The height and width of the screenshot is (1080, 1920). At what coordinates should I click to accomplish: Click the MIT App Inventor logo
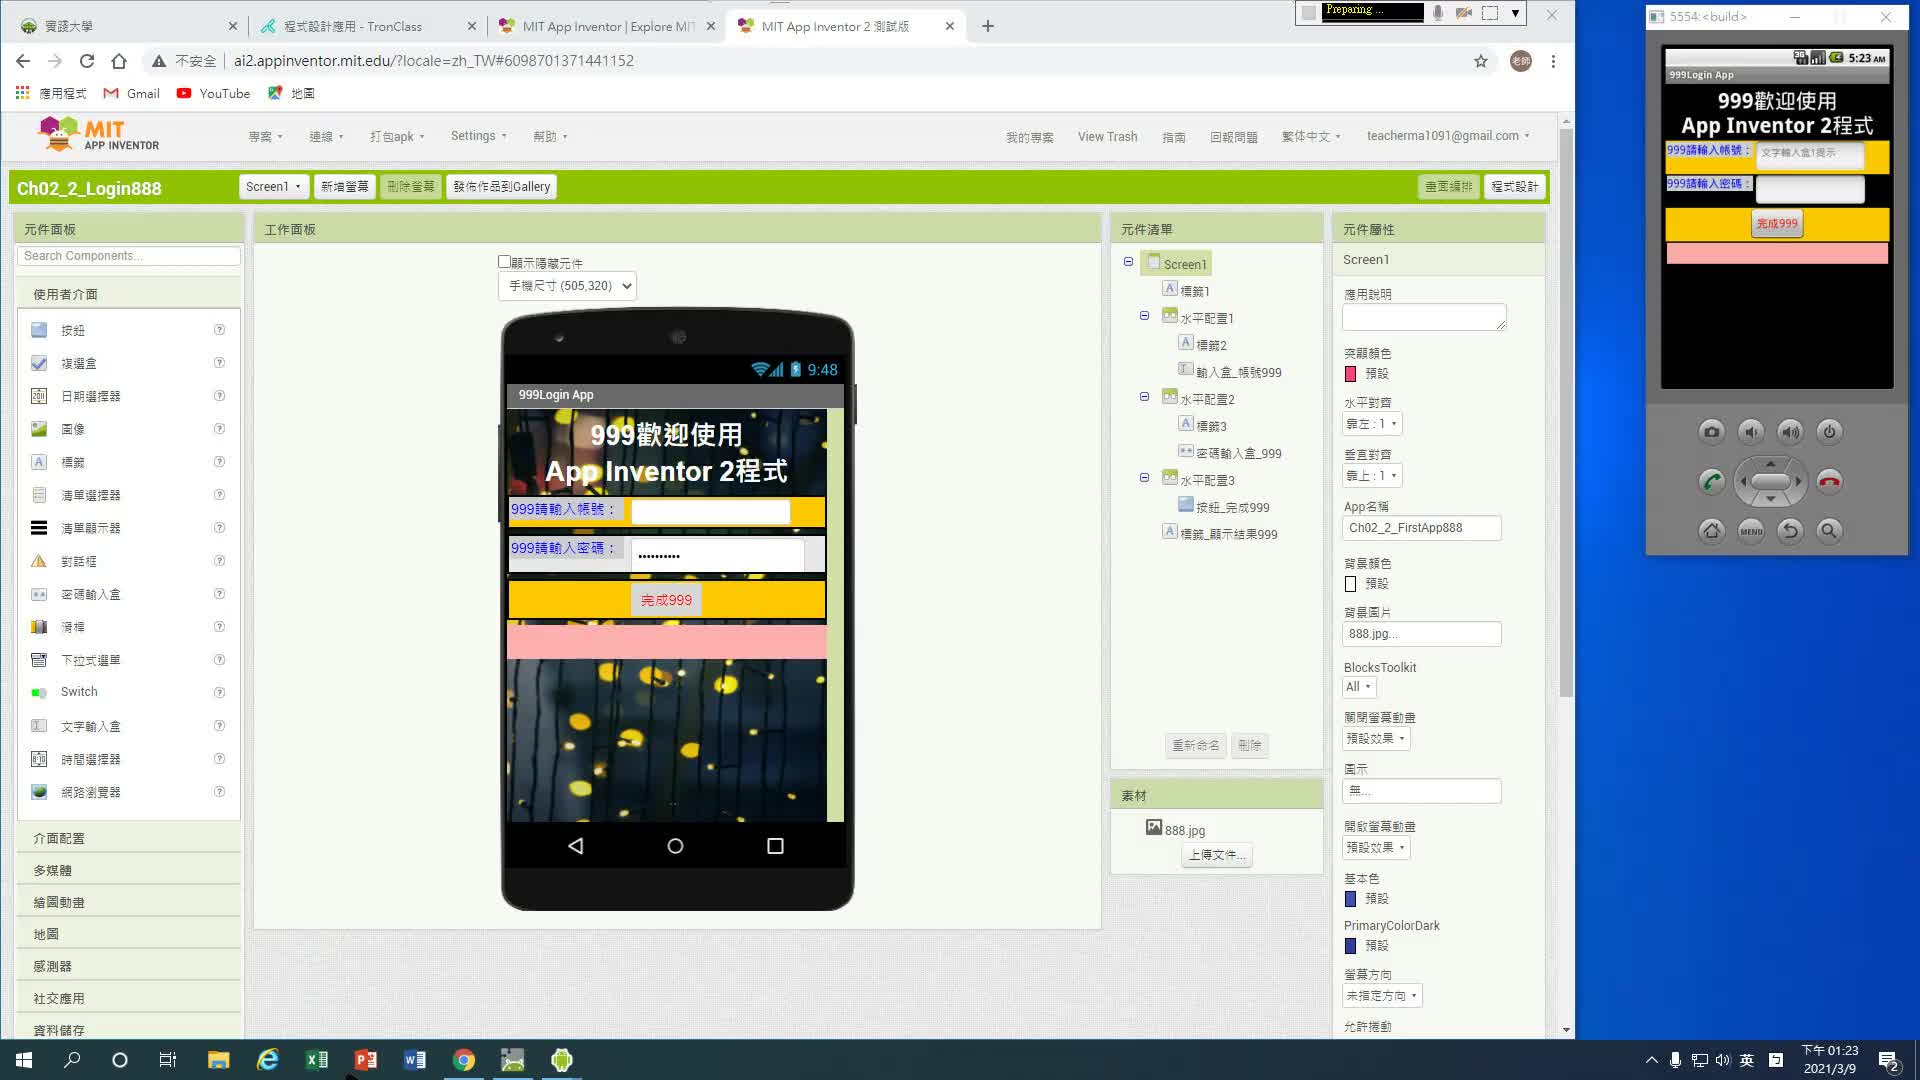[98, 134]
